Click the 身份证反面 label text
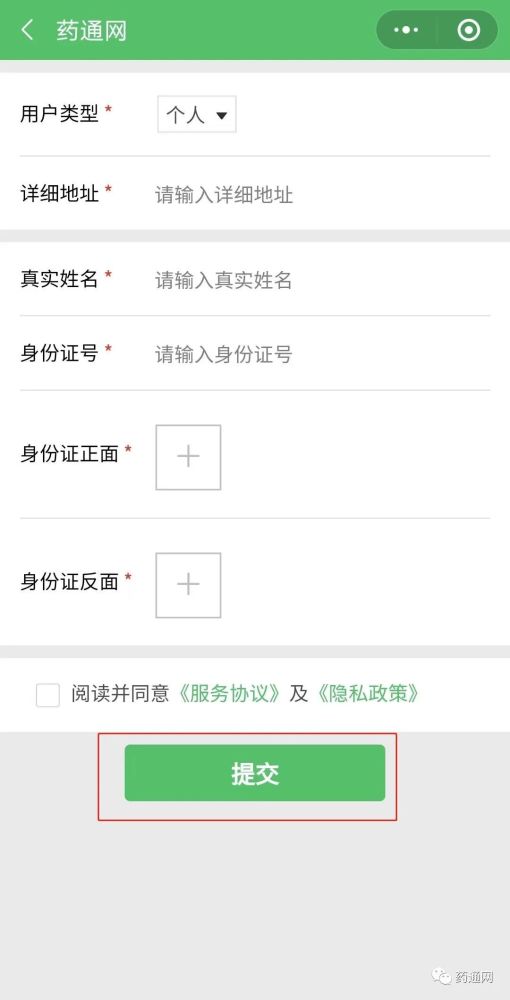Screen dimensions: 510x1000 [69, 582]
